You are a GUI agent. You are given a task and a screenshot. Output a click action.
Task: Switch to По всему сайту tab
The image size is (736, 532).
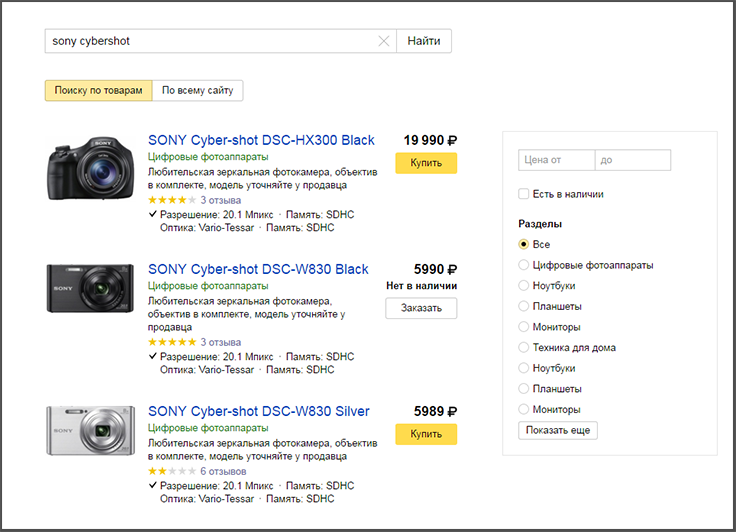click(x=197, y=91)
